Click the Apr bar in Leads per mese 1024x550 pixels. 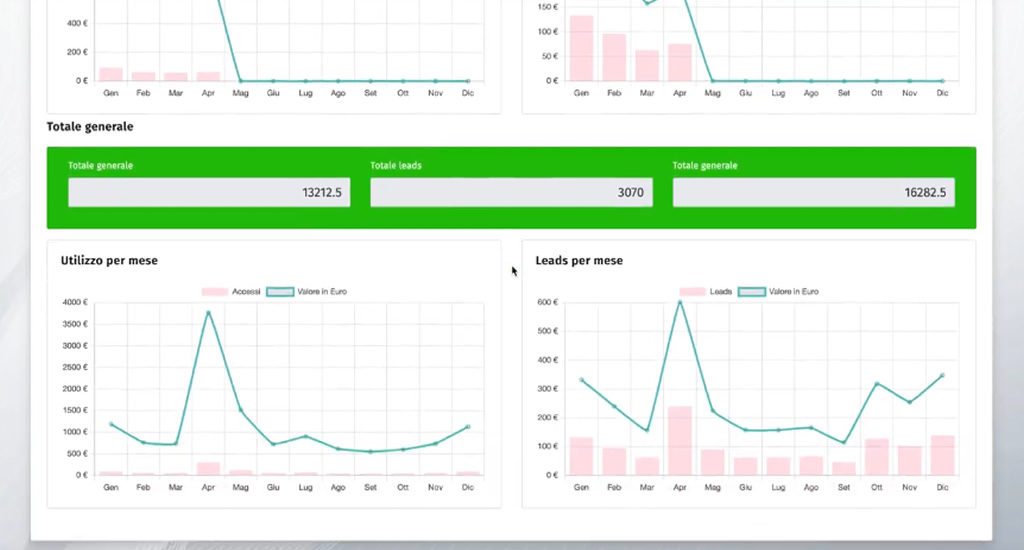coord(680,441)
